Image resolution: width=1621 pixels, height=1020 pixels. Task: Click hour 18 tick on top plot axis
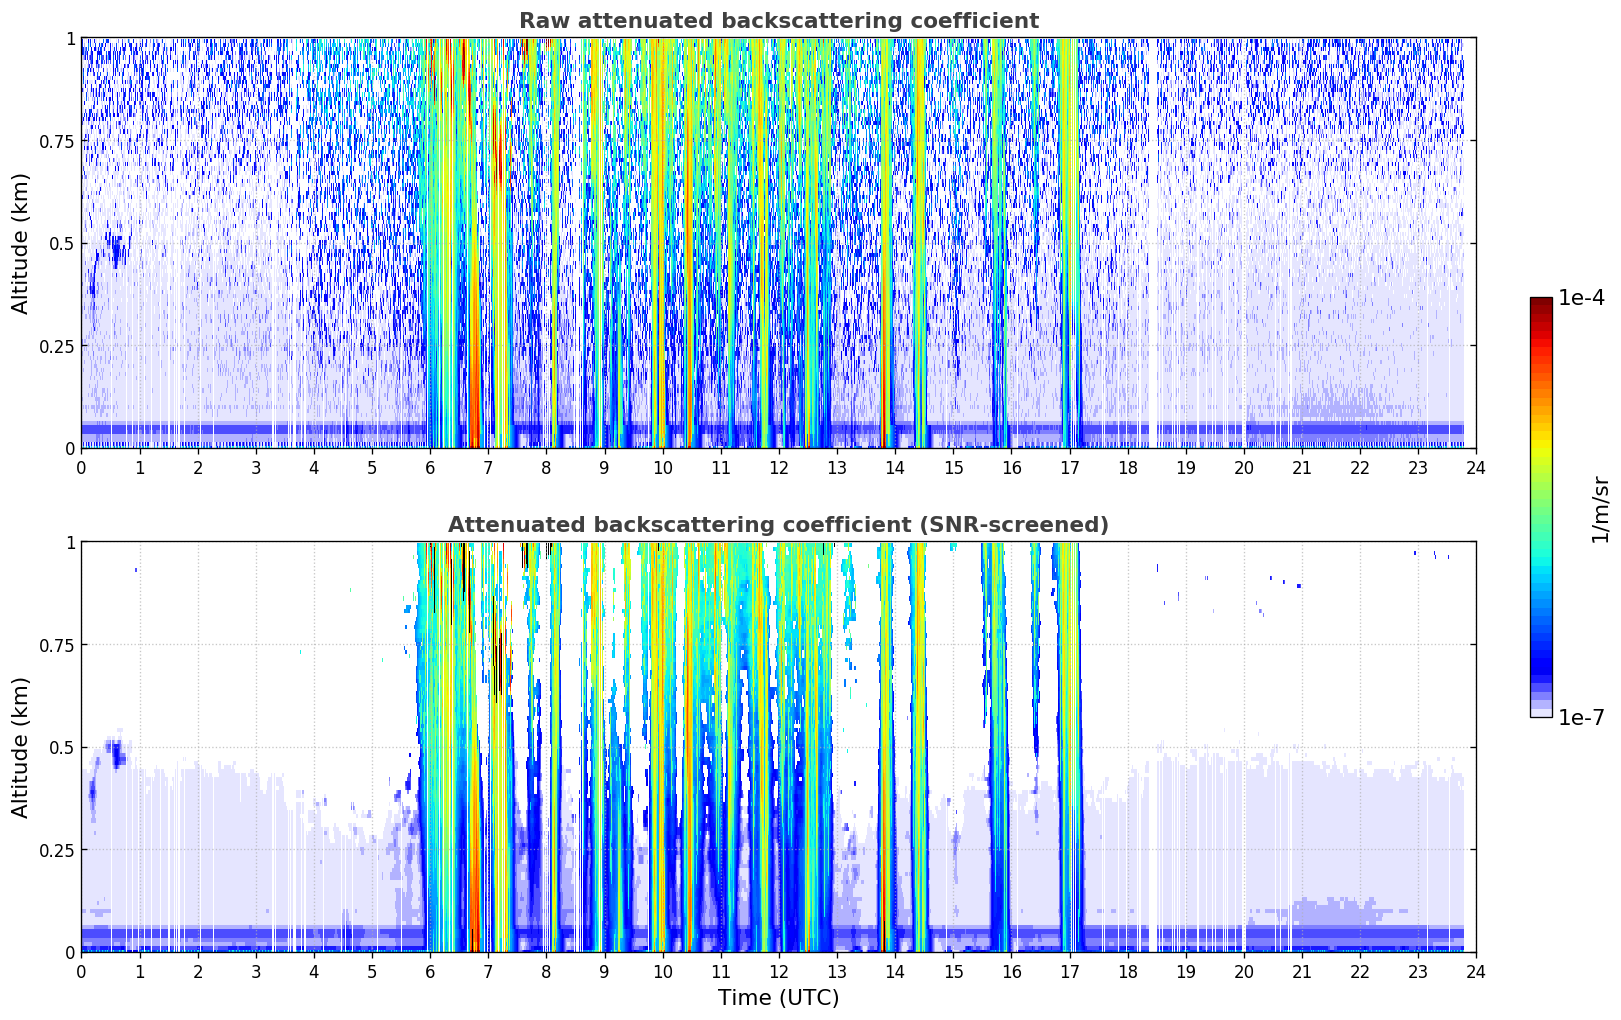(1127, 467)
